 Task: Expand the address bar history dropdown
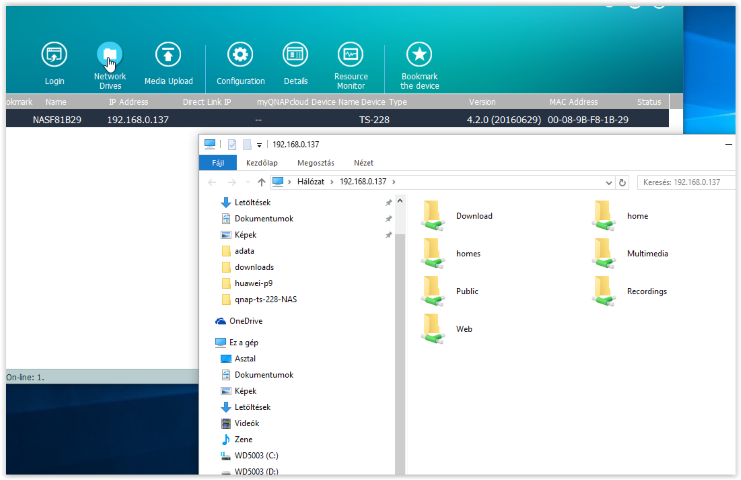coord(608,182)
